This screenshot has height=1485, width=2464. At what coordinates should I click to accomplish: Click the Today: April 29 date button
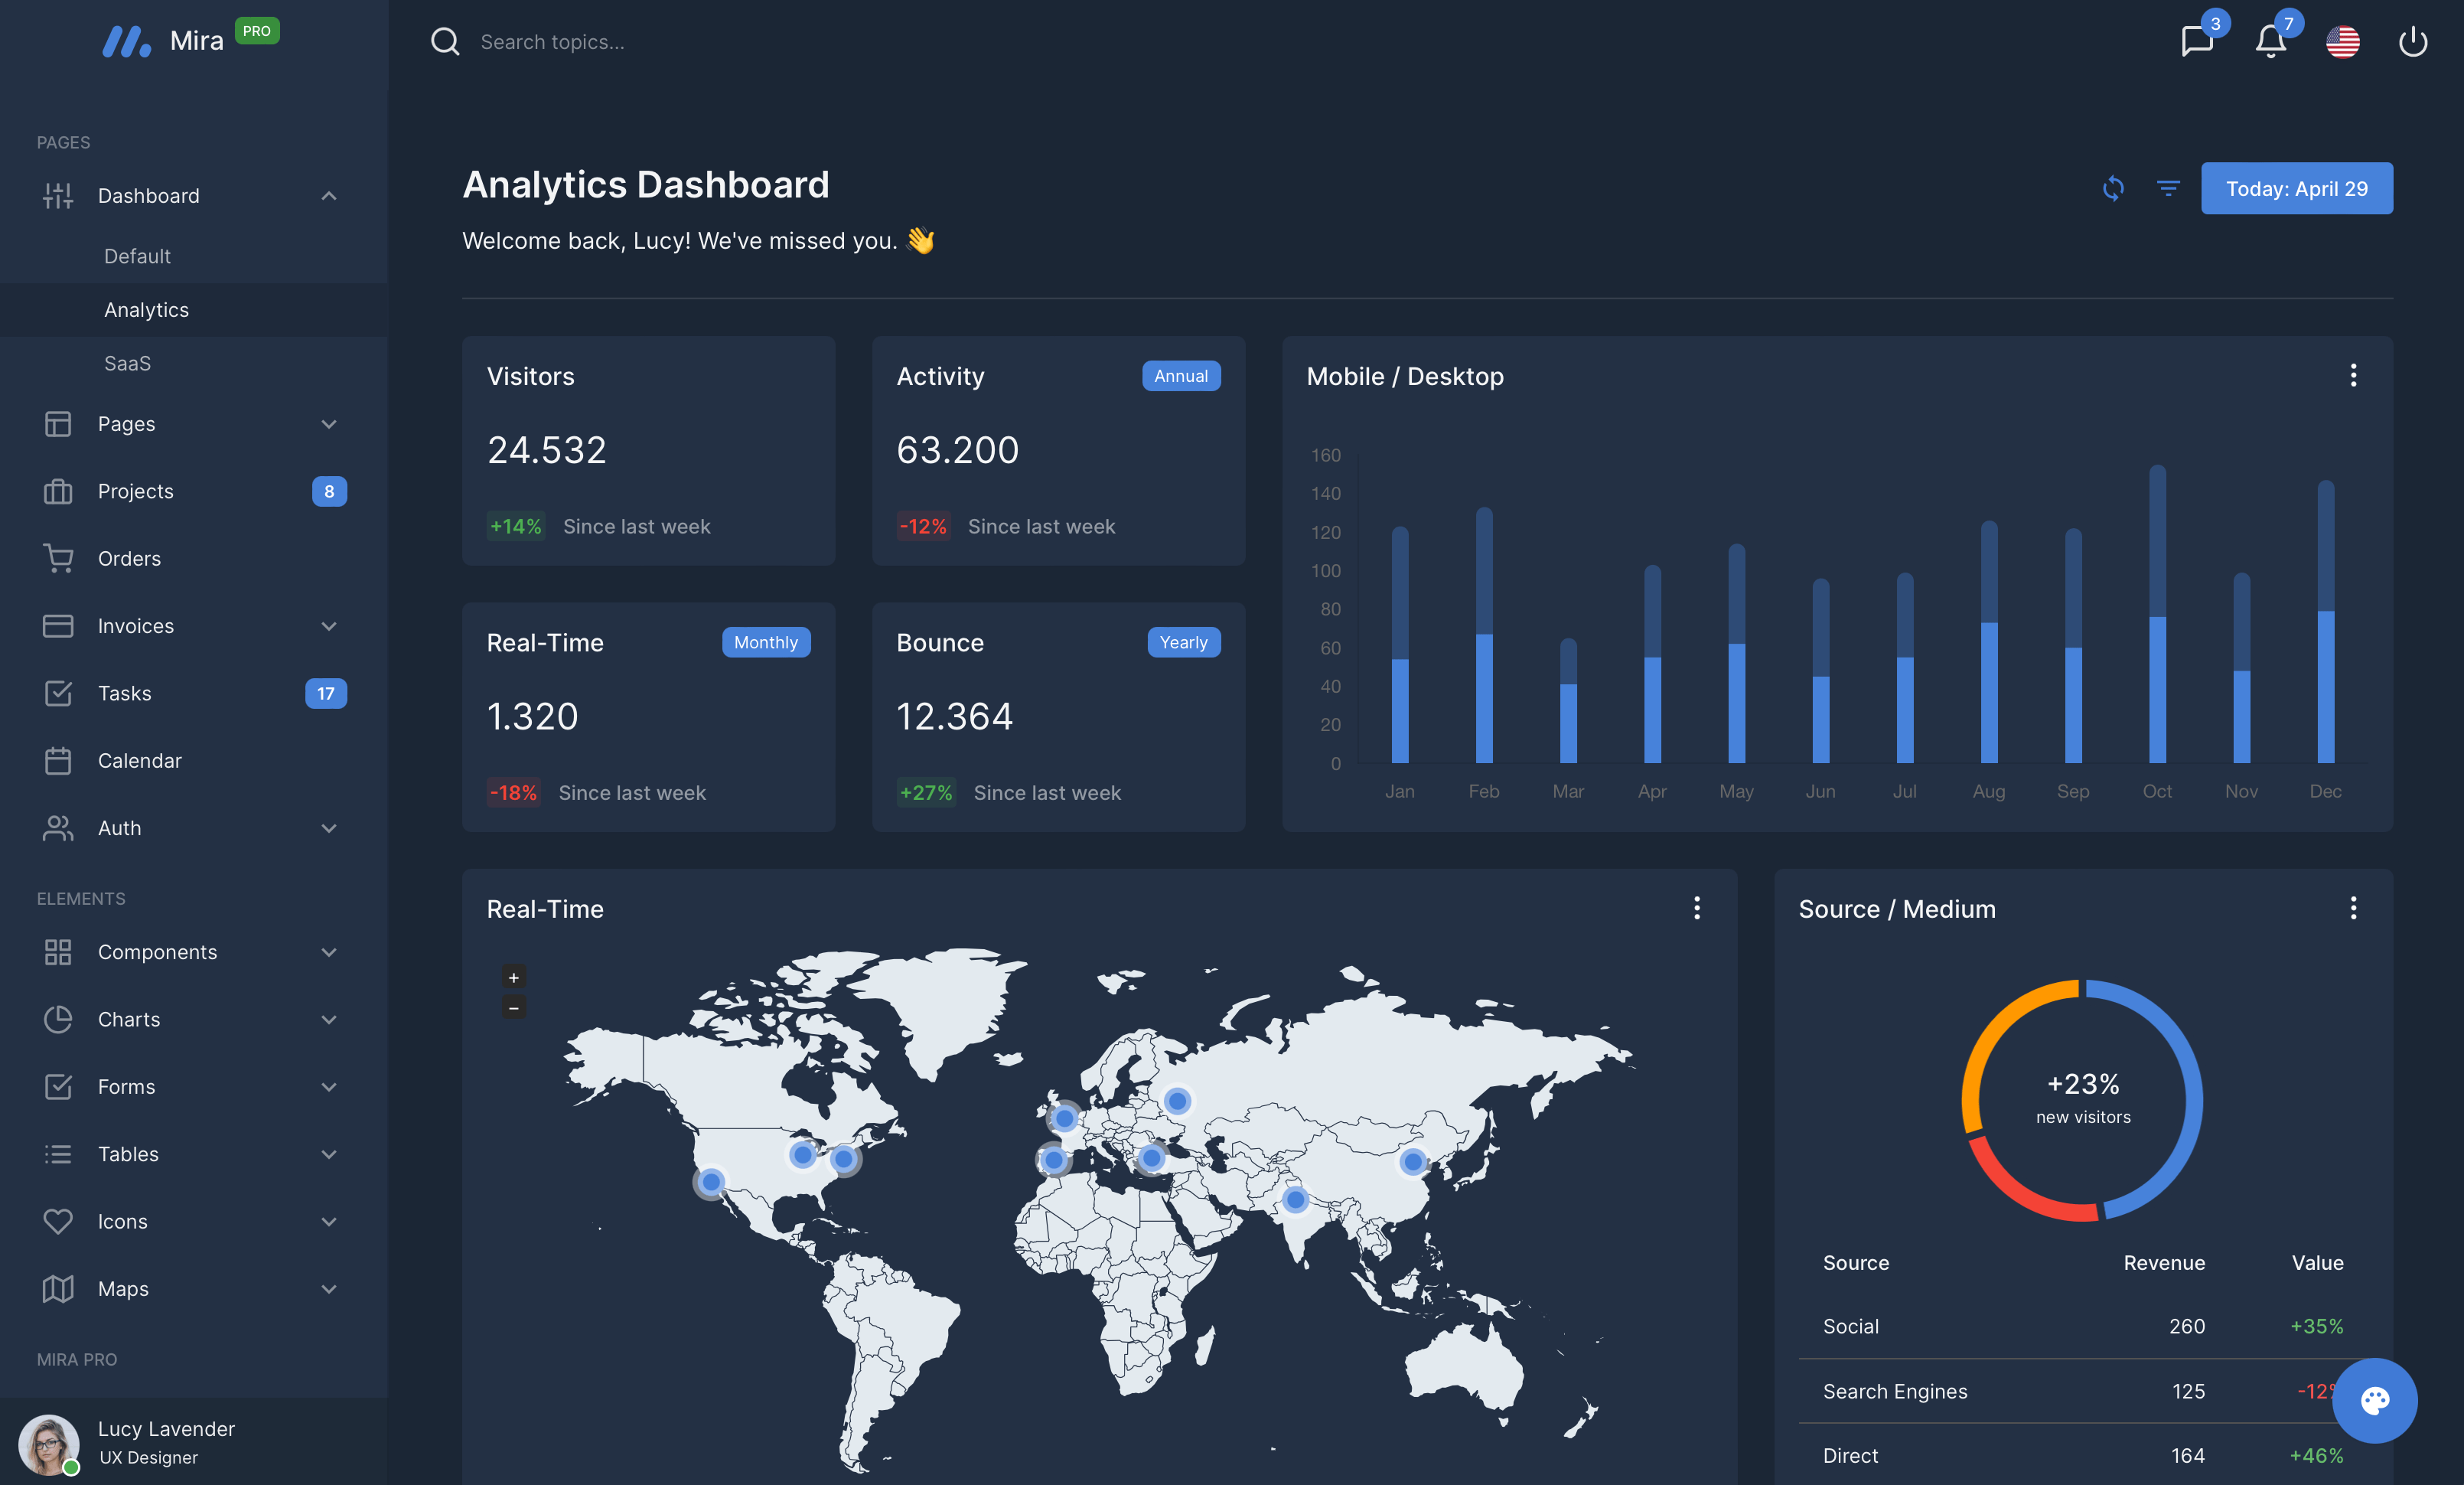pos(2297,188)
